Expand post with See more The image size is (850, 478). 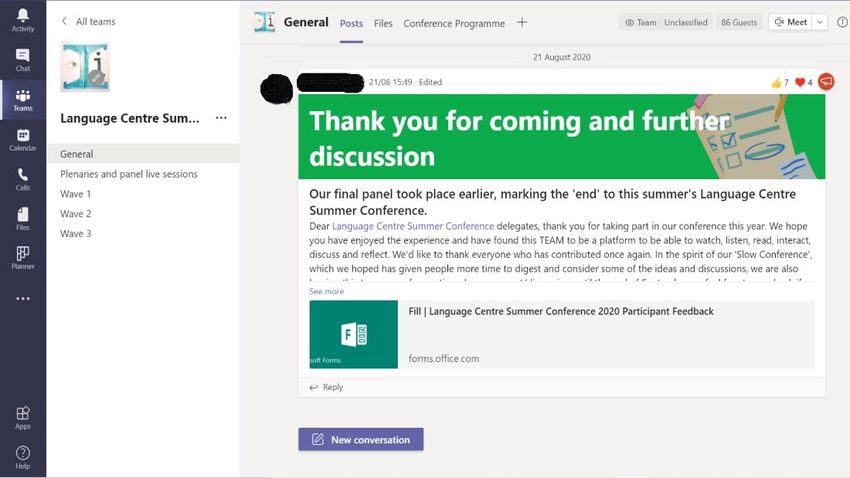pos(326,292)
